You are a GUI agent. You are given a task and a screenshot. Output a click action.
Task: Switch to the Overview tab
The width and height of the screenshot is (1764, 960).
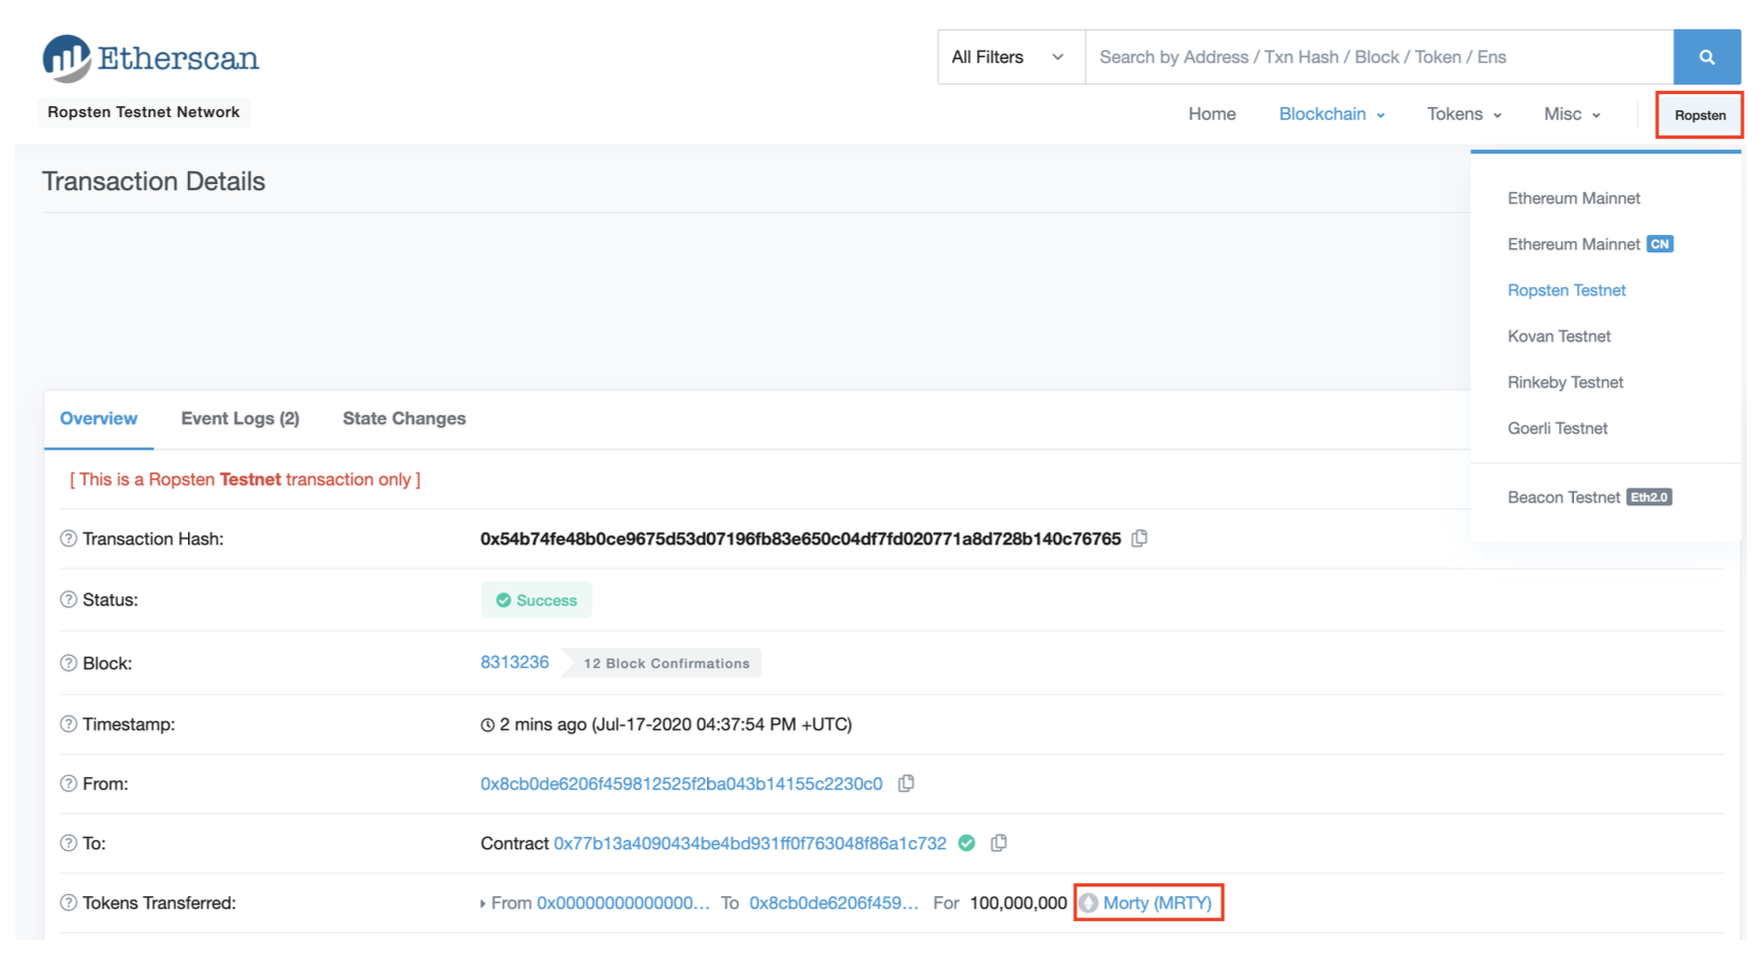[x=99, y=419]
